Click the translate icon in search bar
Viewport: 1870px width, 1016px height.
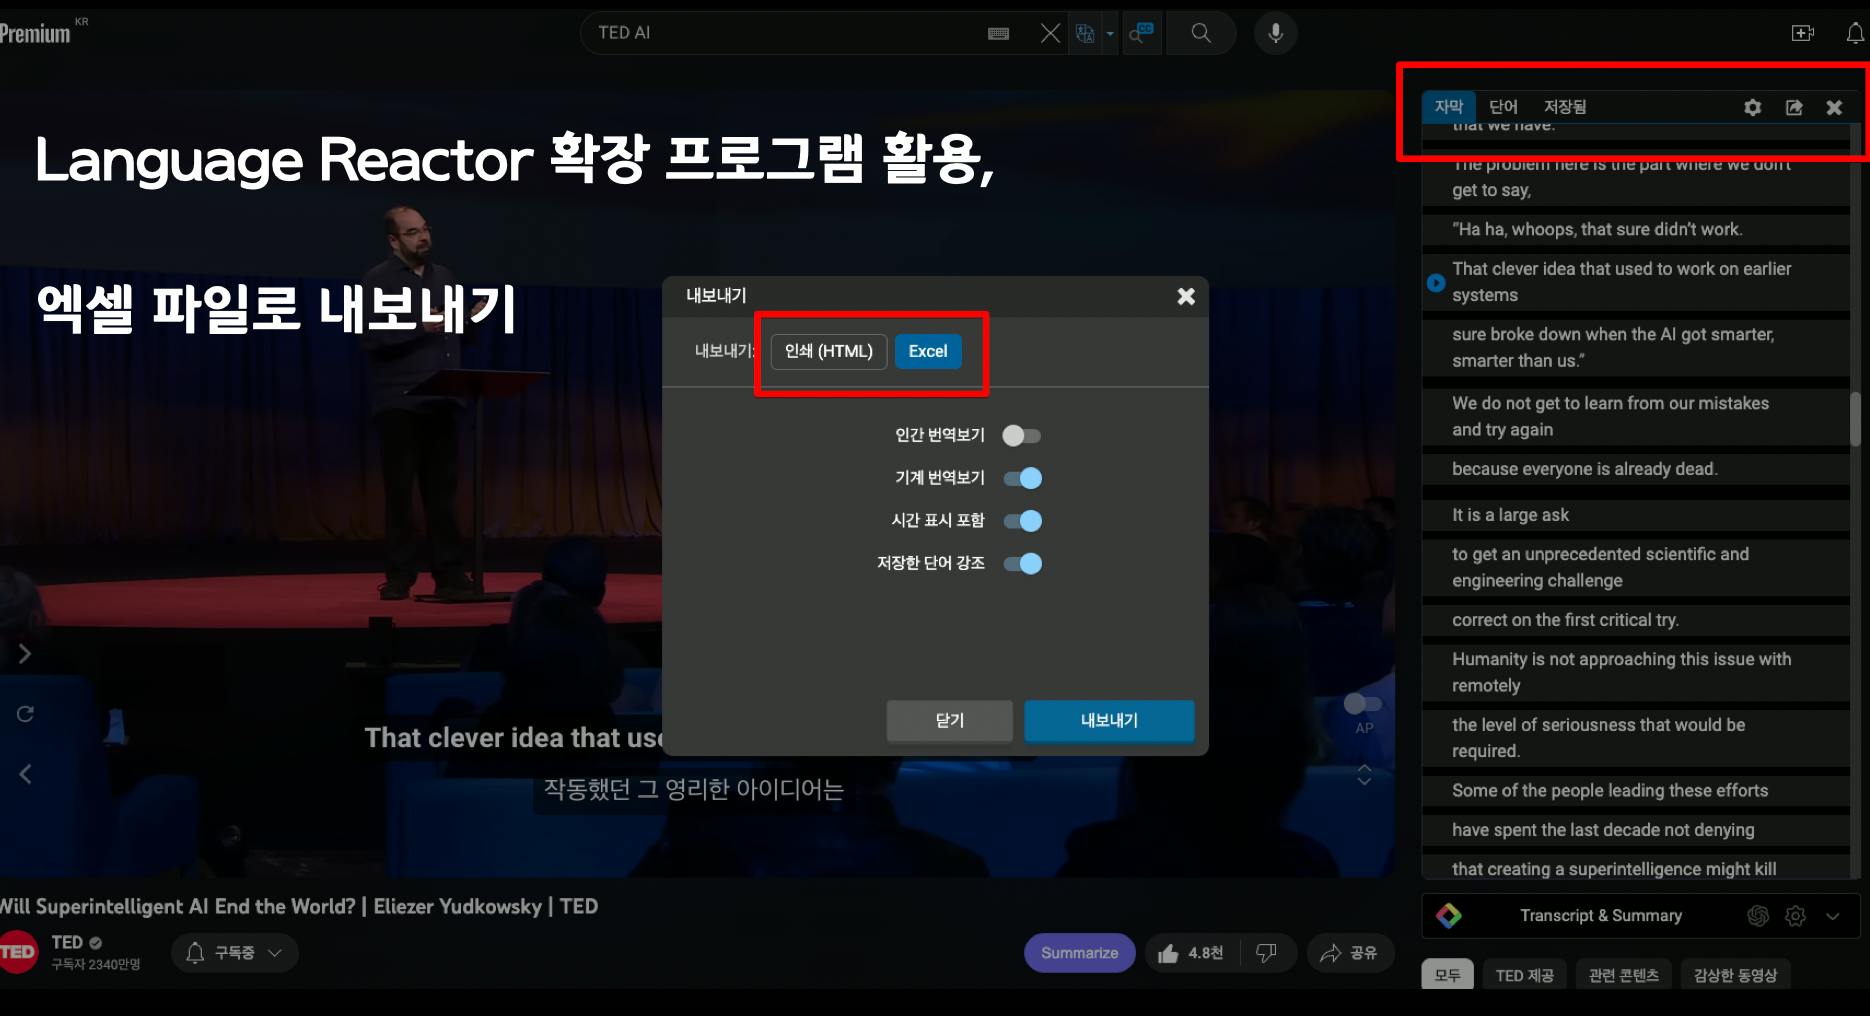tap(1085, 33)
